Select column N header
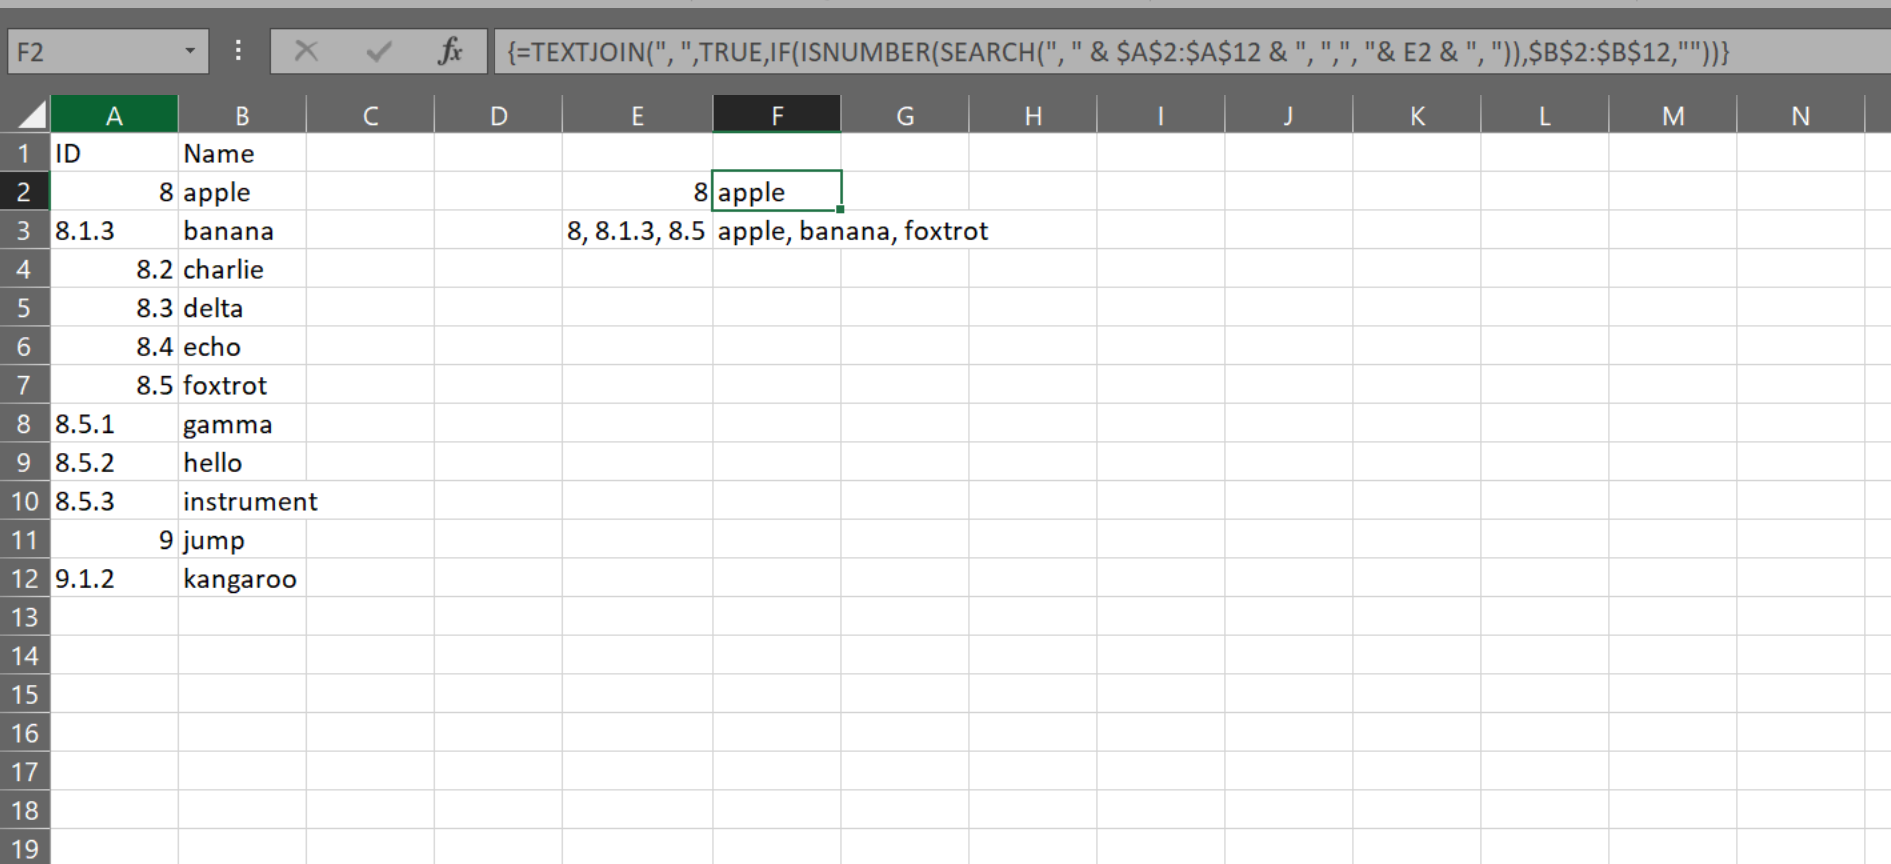This screenshot has height=864, width=1891. point(1801,116)
